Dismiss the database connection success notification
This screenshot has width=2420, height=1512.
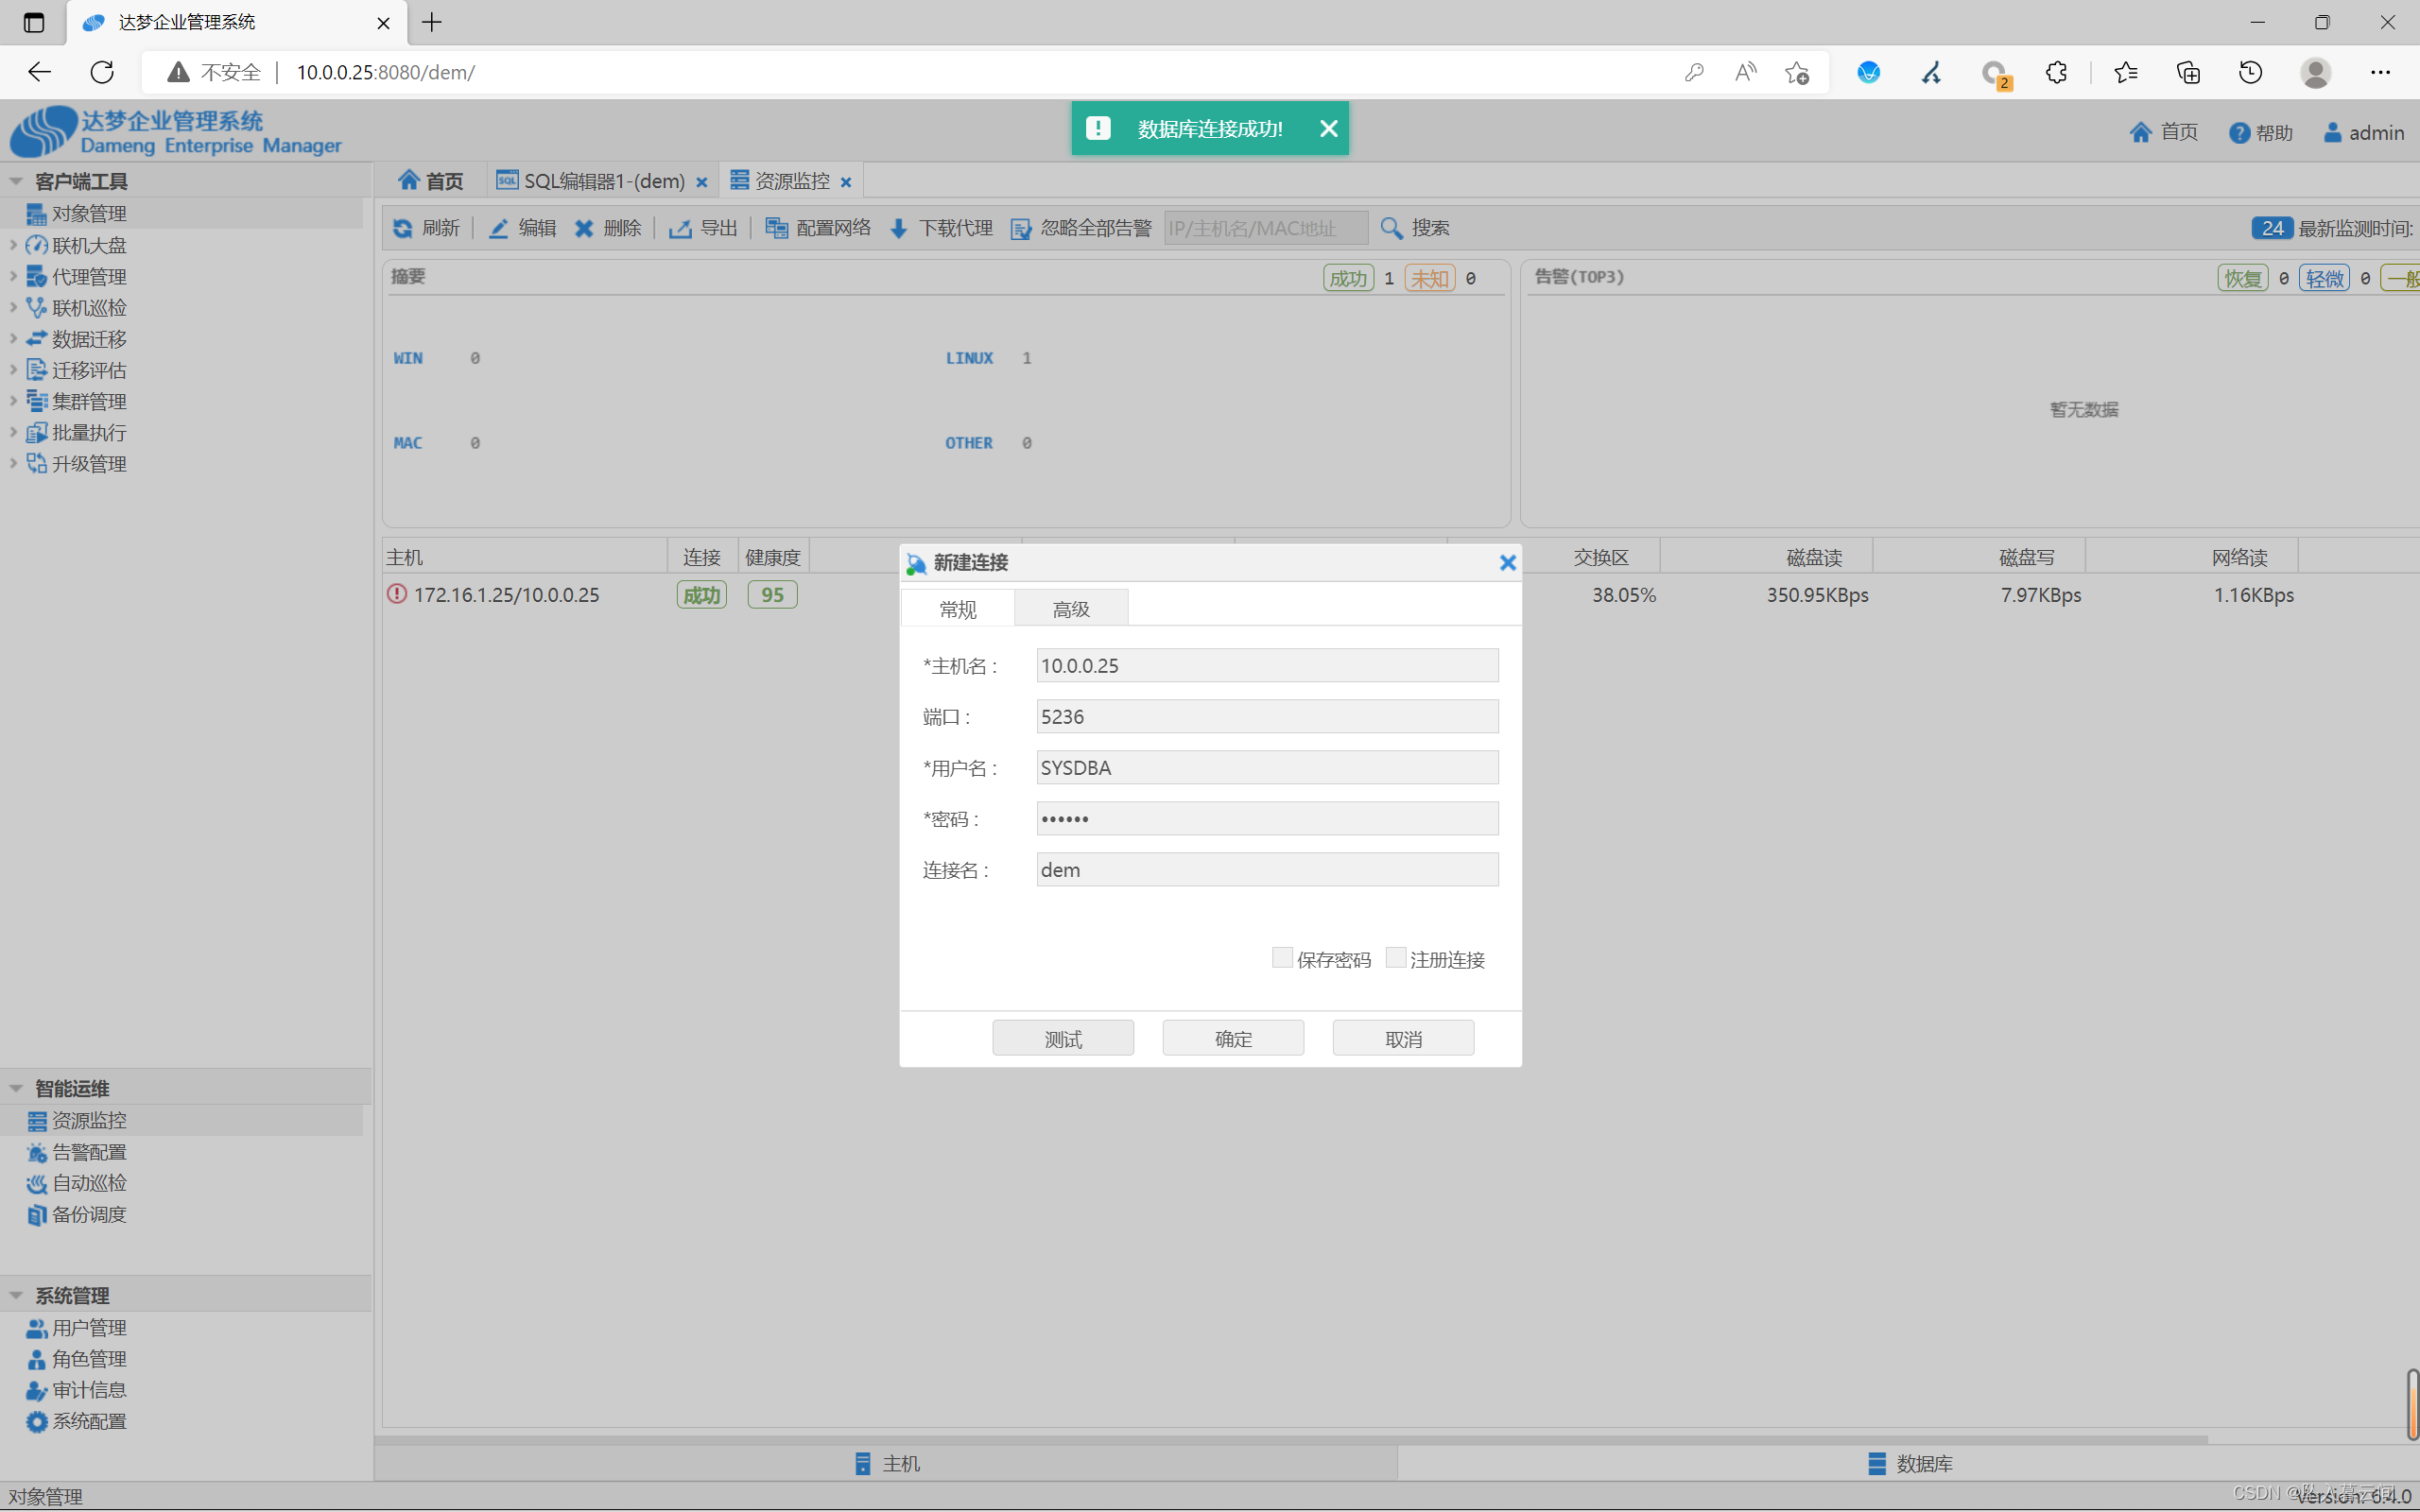click(1328, 129)
